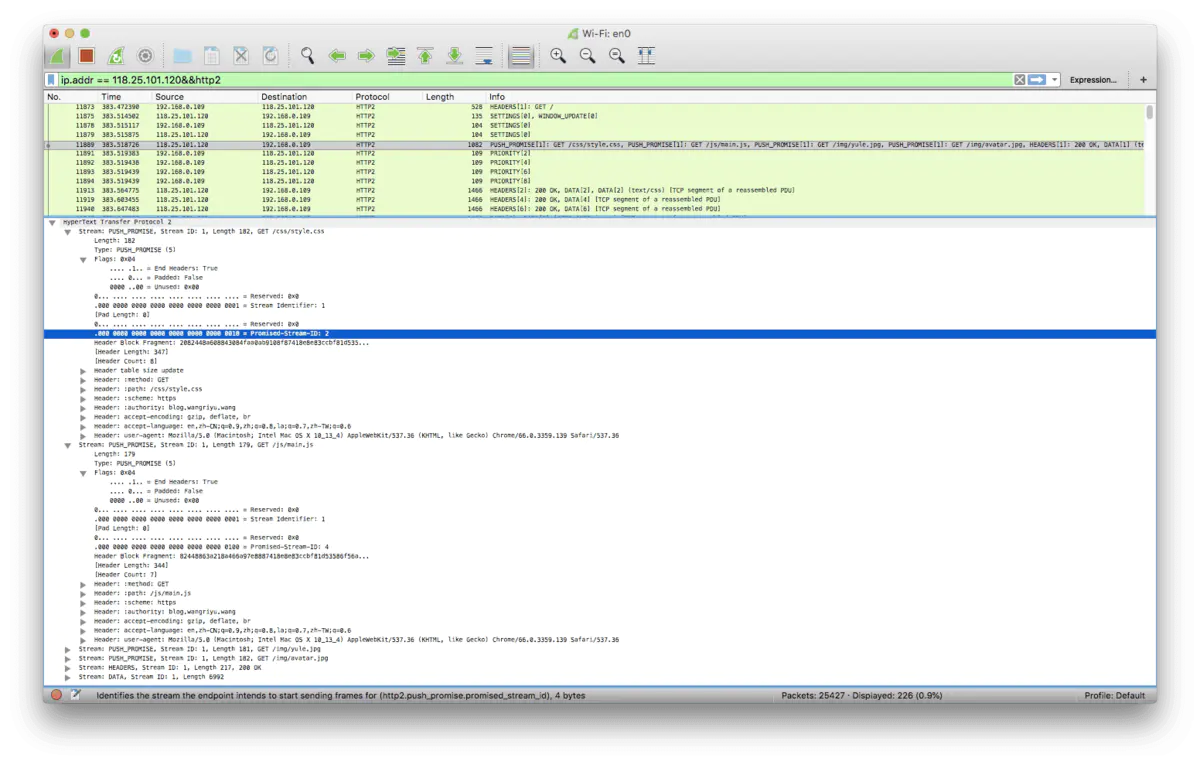
Task: Go to specified packet icon
Action: point(396,57)
